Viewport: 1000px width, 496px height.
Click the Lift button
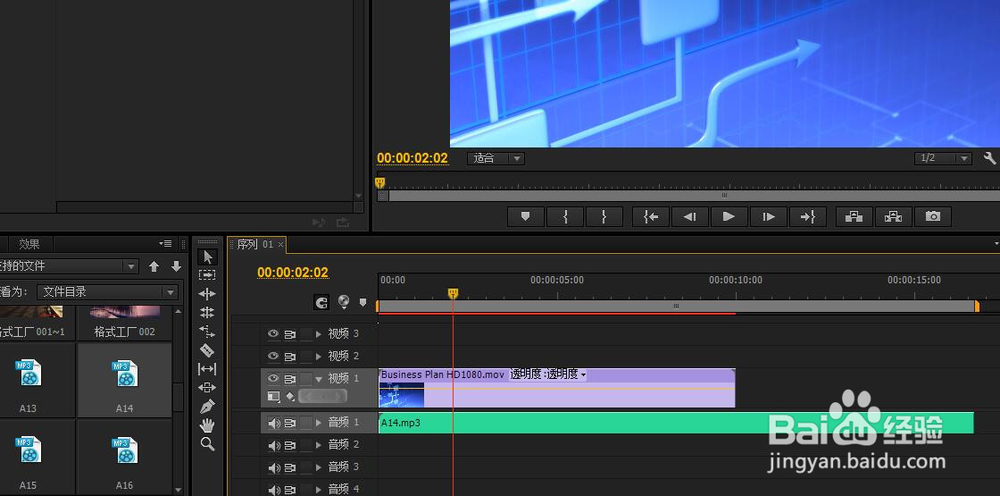pyautogui.click(x=854, y=217)
